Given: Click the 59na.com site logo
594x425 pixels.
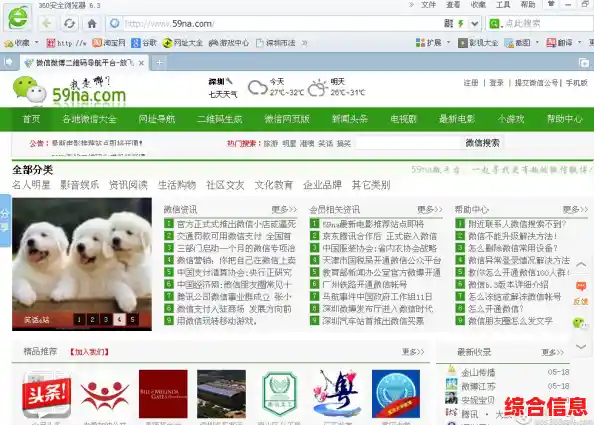Looking at the screenshot, I should click(x=70, y=90).
